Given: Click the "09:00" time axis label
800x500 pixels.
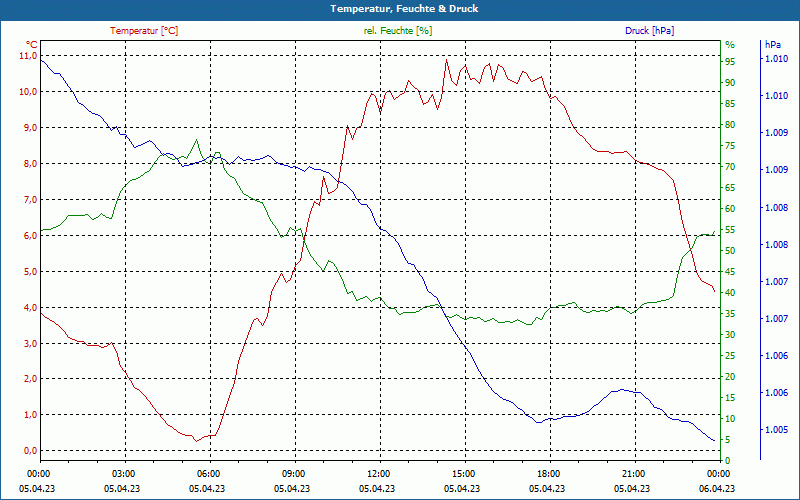Looking at the screenshot, I should (293, 473).
